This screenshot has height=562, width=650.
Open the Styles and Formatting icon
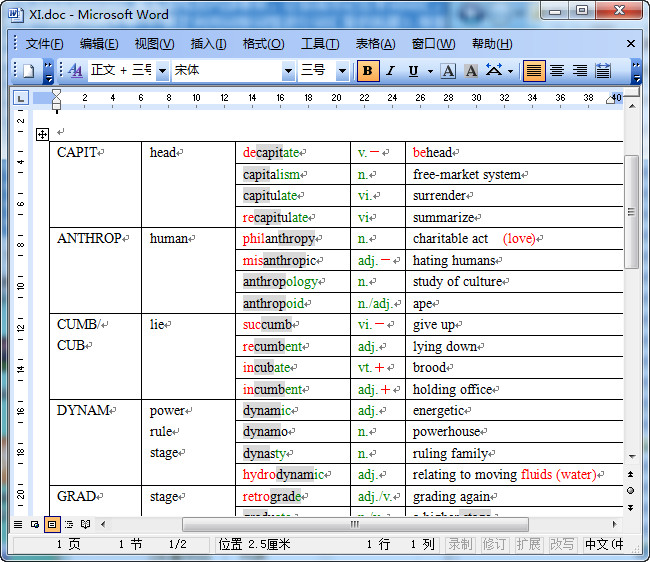[75, 71]
